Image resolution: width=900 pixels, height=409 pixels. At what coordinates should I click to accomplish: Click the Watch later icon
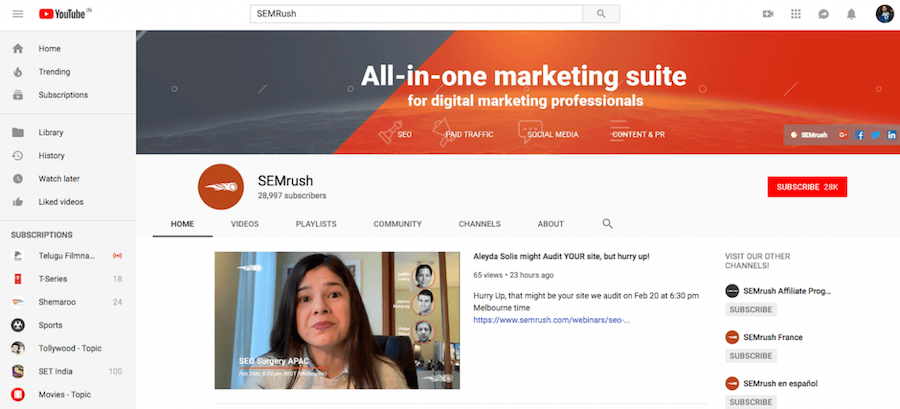point(18,178)
